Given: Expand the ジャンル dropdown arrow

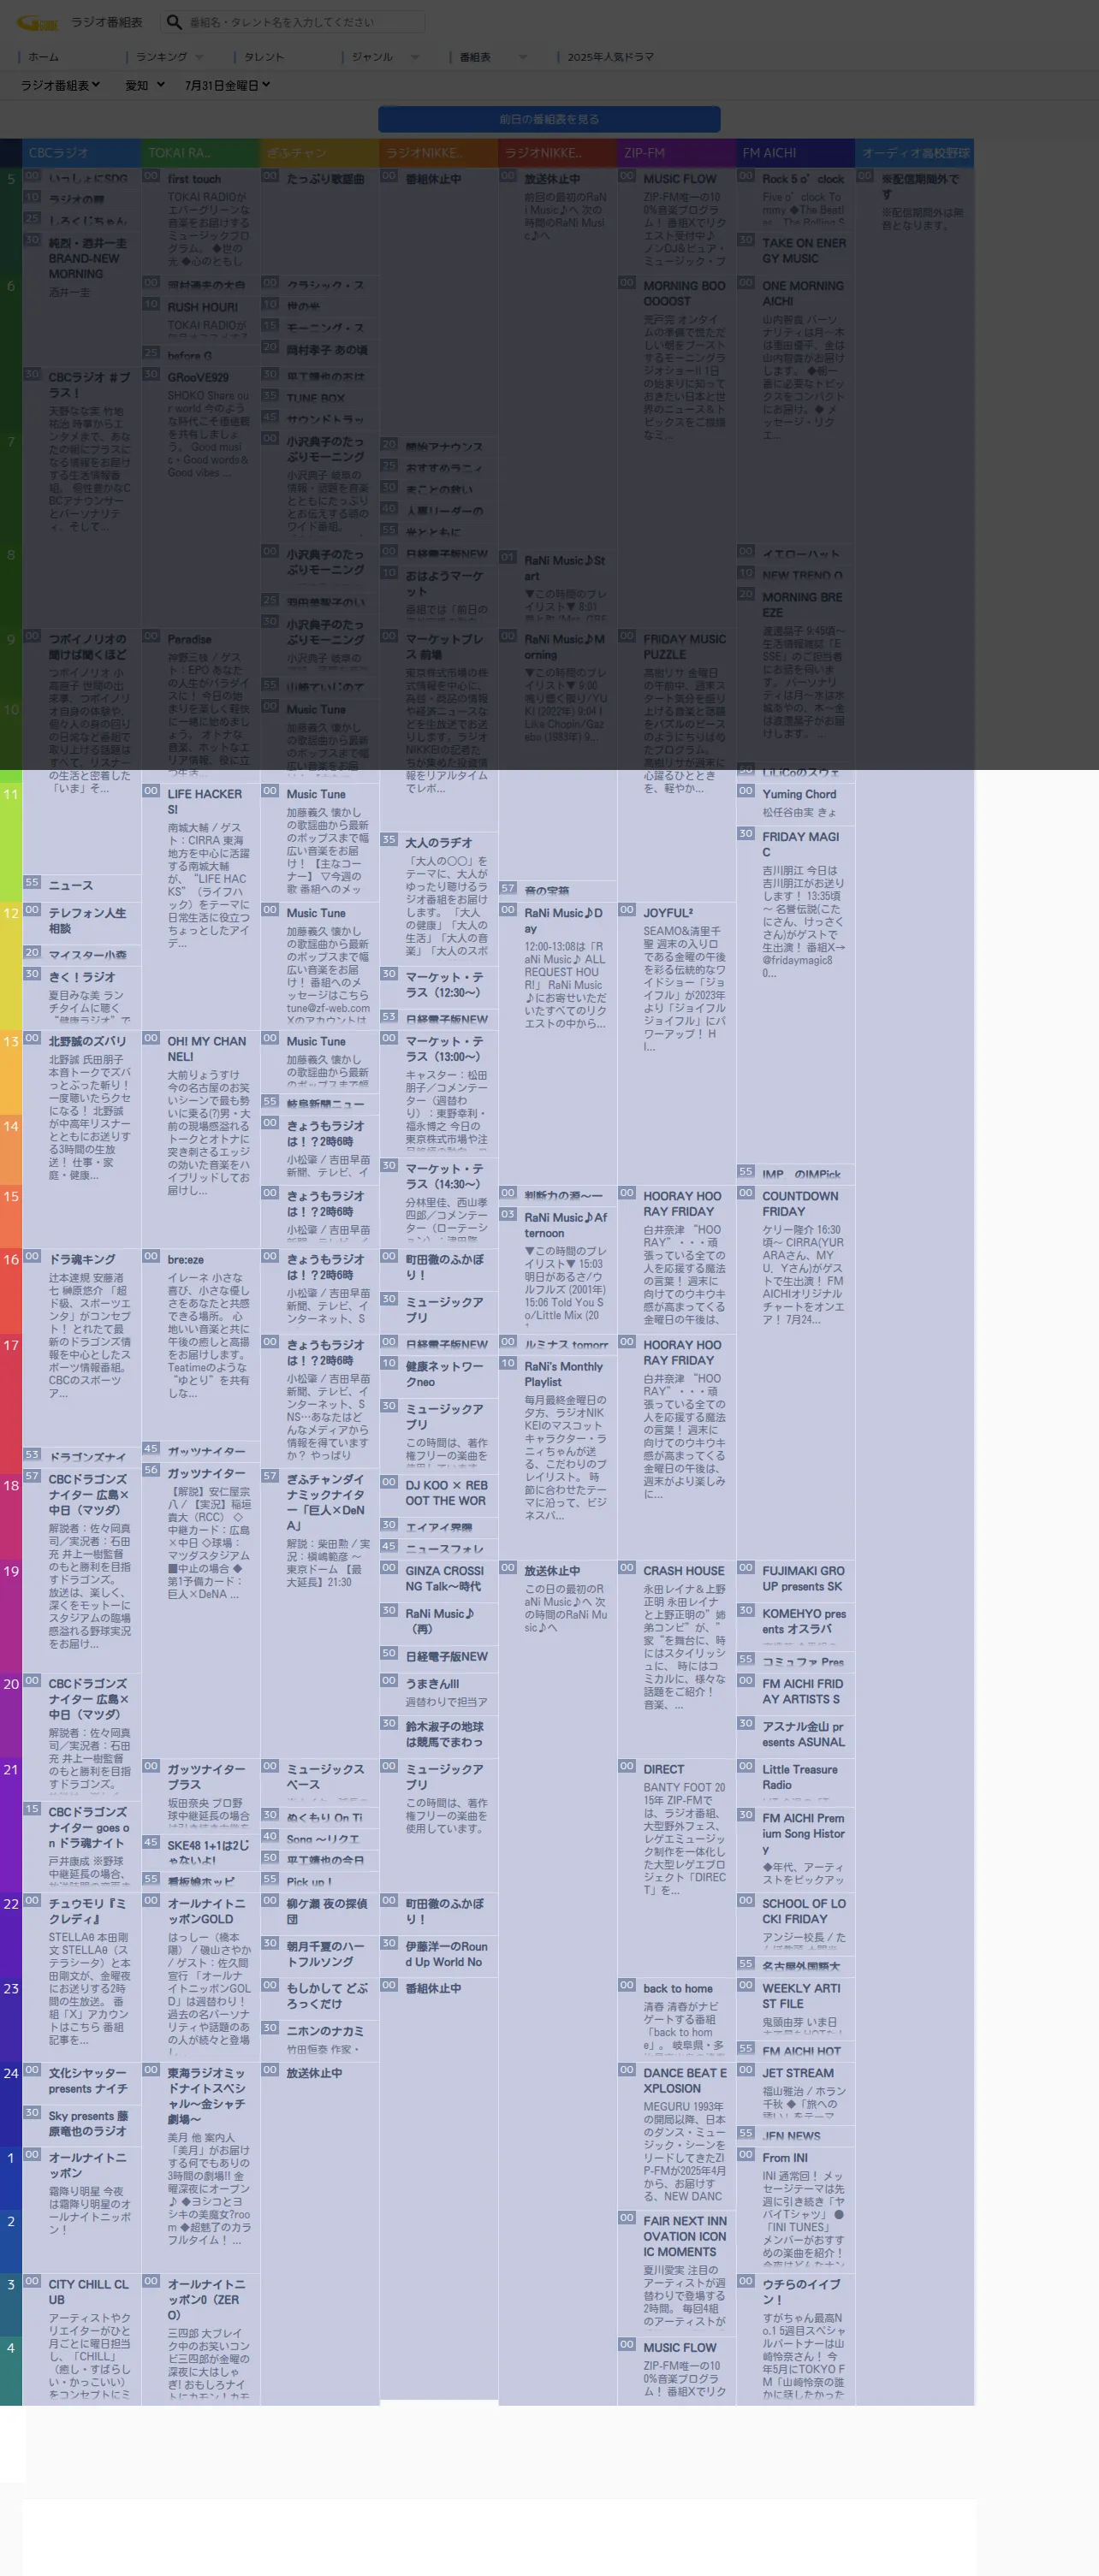Looking at the screenshot, I should pos(415,57).
